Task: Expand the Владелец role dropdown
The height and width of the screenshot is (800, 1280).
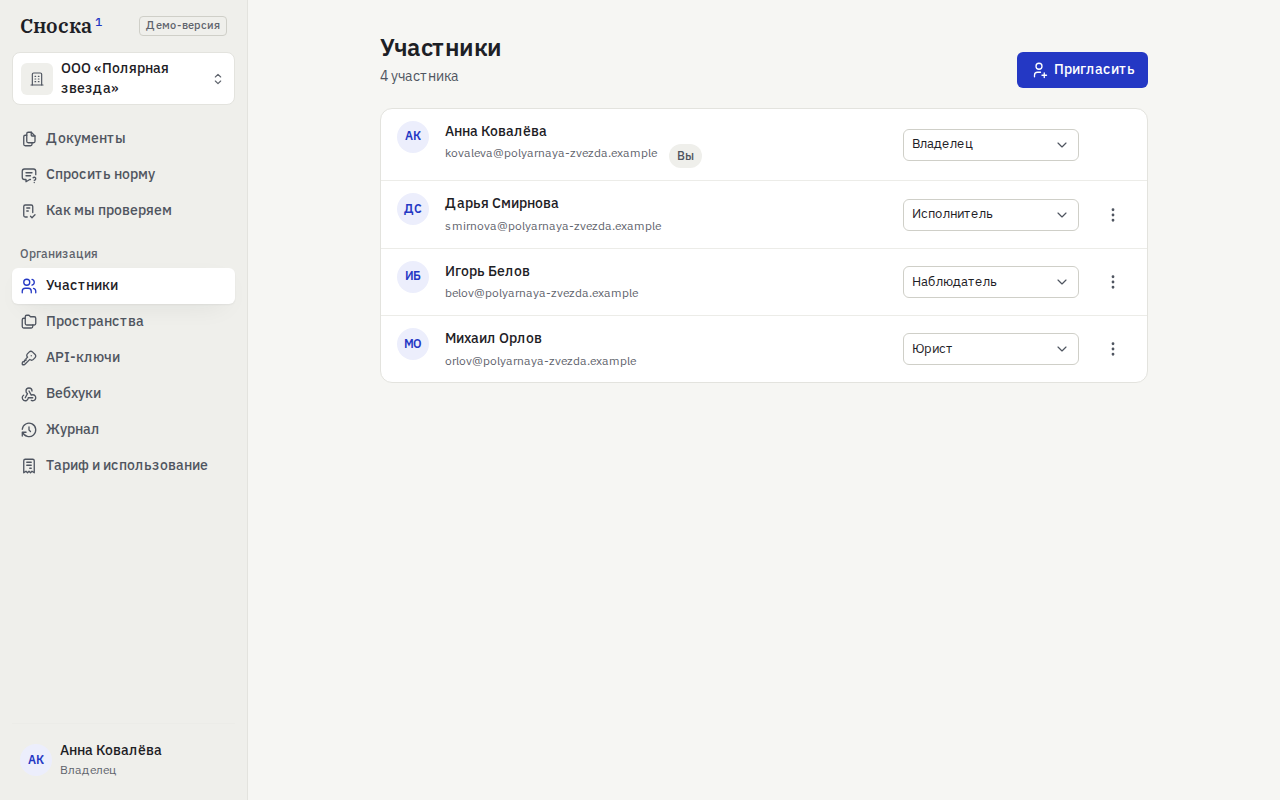Action: pos(991,145)
